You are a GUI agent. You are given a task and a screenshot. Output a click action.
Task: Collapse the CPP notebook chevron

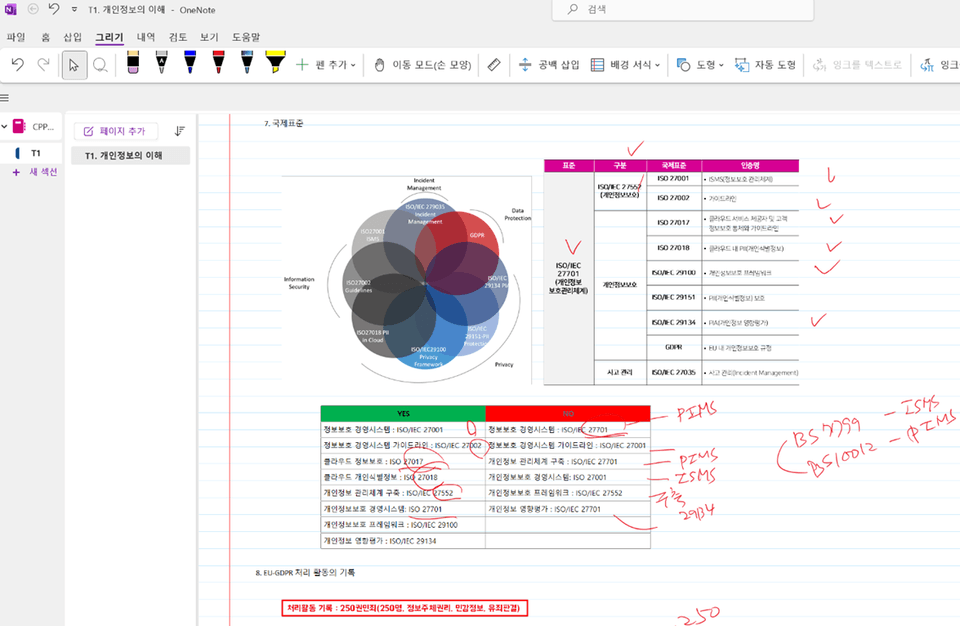pos(5,127)
